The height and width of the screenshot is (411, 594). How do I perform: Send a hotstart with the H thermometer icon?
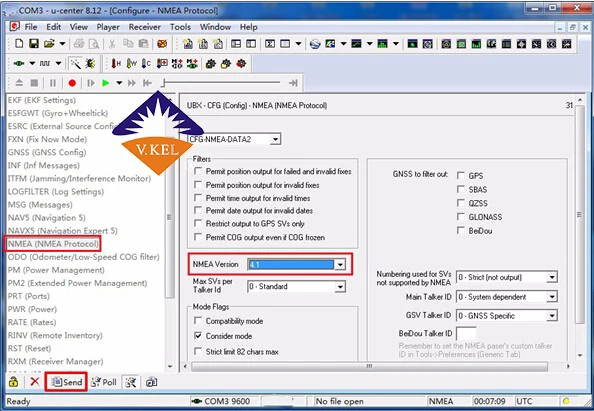(x=116, y=63)
